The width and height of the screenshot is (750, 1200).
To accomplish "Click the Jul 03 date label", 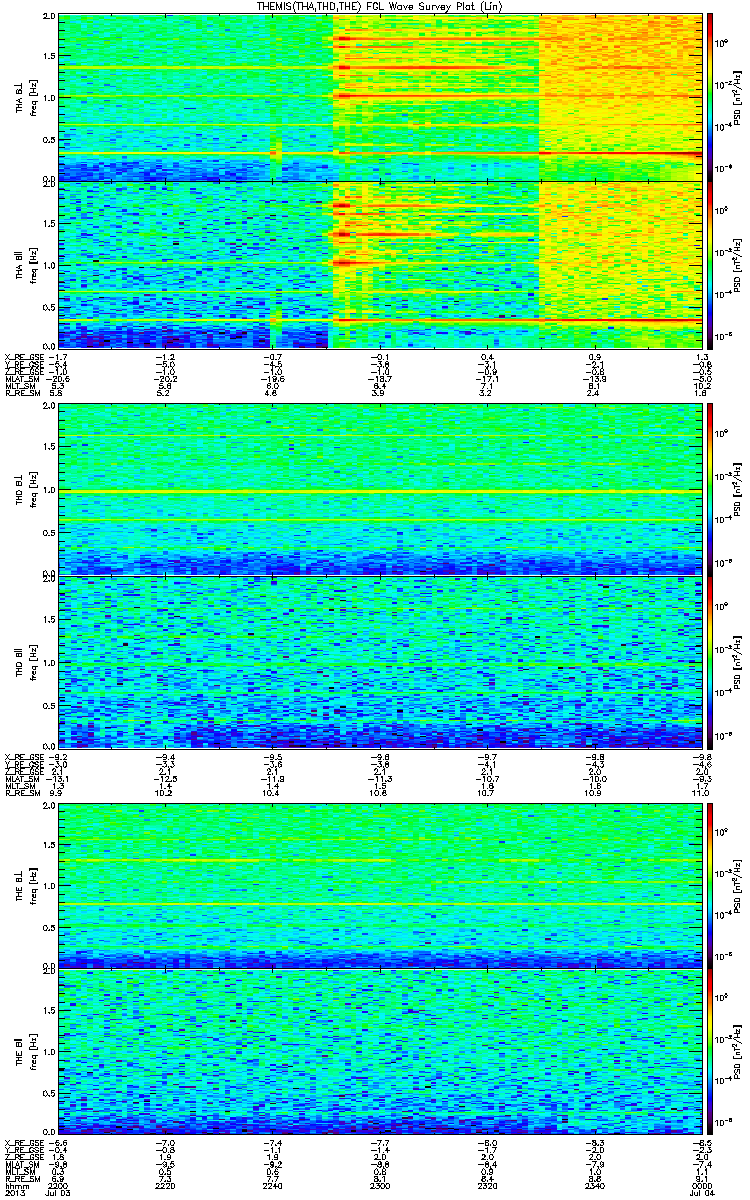I will tap(60, 1193).
